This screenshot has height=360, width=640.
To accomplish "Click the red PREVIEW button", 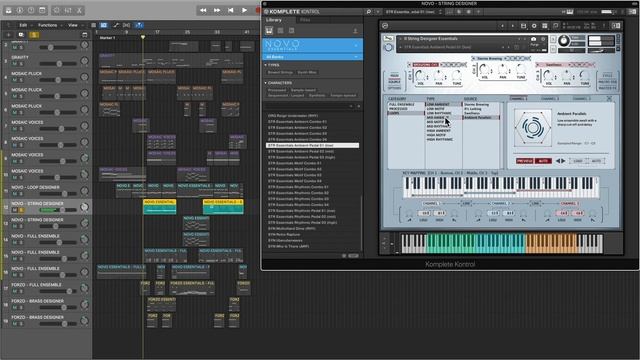I will [x=524, y=161].
